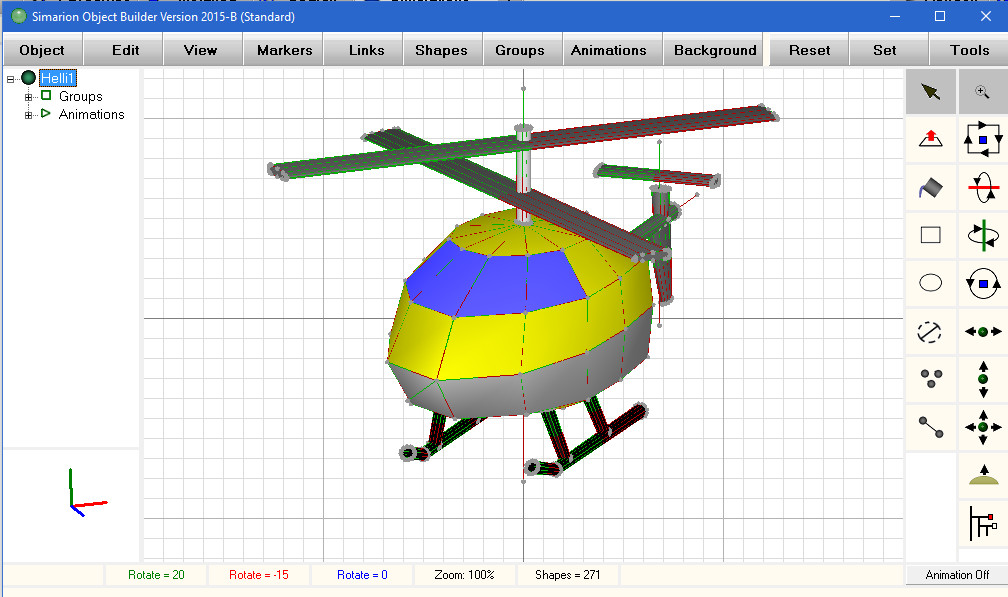The image size is (1008, 597).
Task: Select the rectangle shape tool
Action: click(x=930, y=235)
